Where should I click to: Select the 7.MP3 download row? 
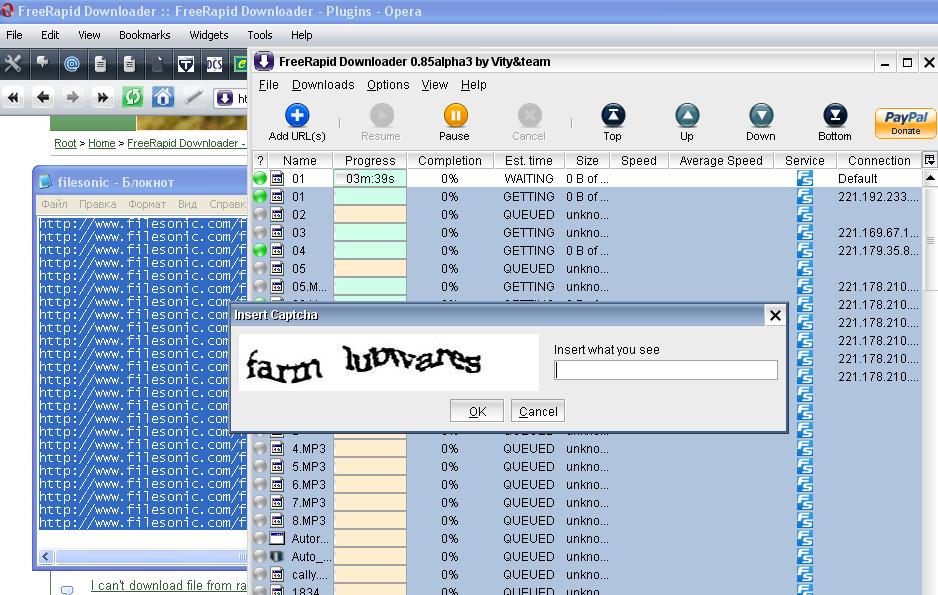click(308, 502)
